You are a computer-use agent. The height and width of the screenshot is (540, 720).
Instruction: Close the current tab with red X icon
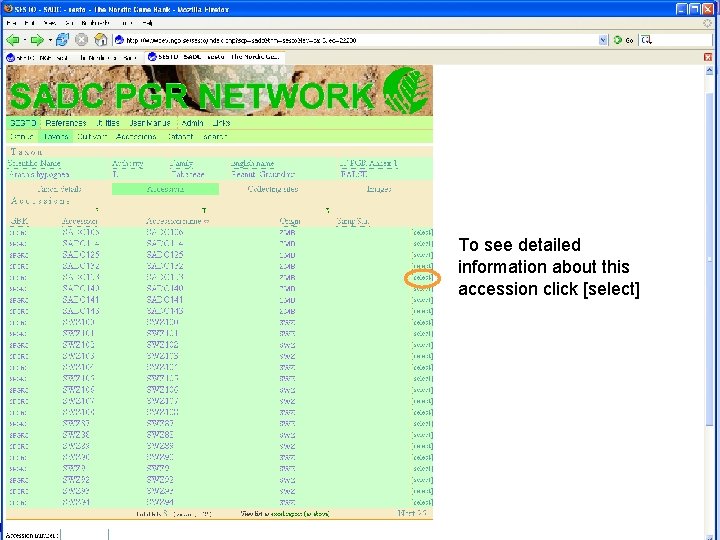click(x=708, y=57)
